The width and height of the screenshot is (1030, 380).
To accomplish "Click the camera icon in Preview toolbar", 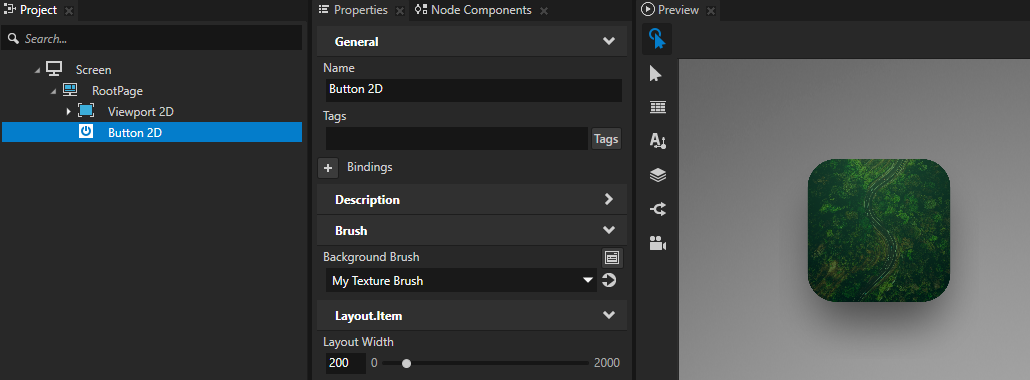I will [x=658, y=243].
